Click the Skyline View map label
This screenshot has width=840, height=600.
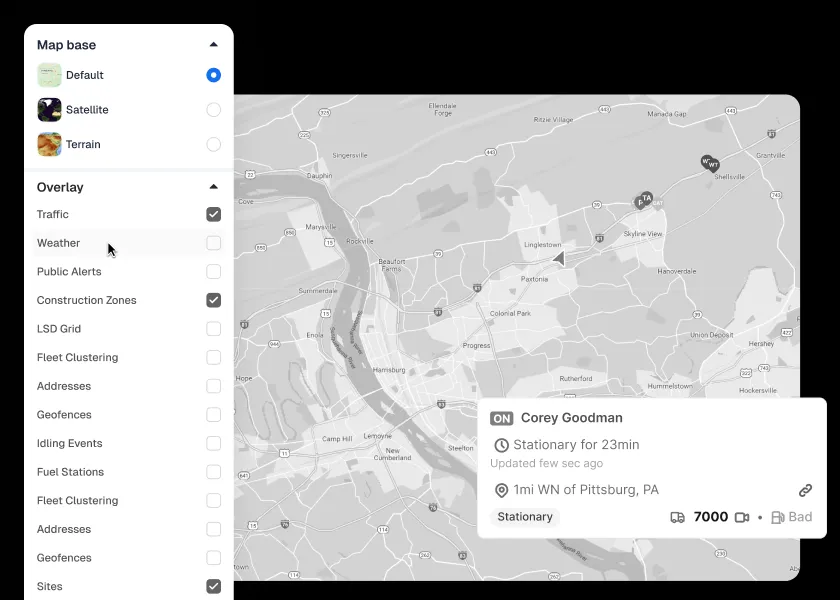pyautogui.click(x=643, y=234)
